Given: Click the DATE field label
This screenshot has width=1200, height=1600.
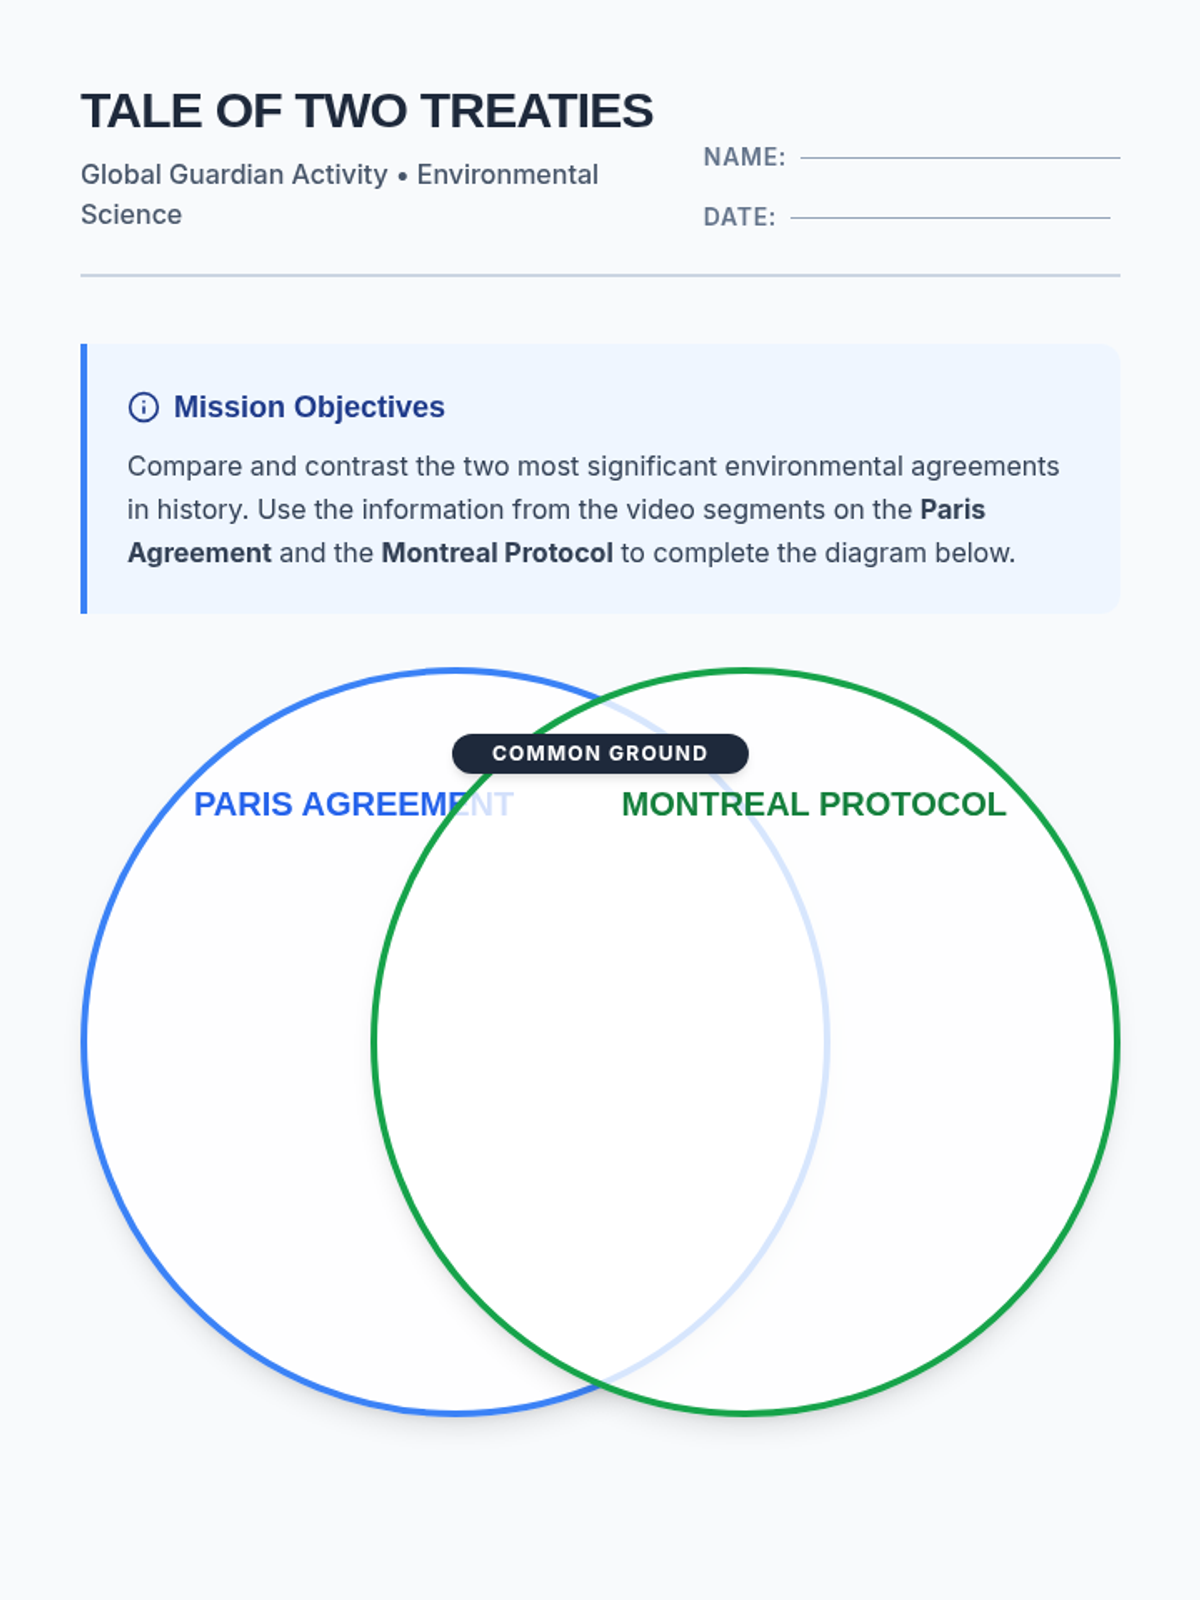Looking at the screenshot, I should tap(739, 218).
